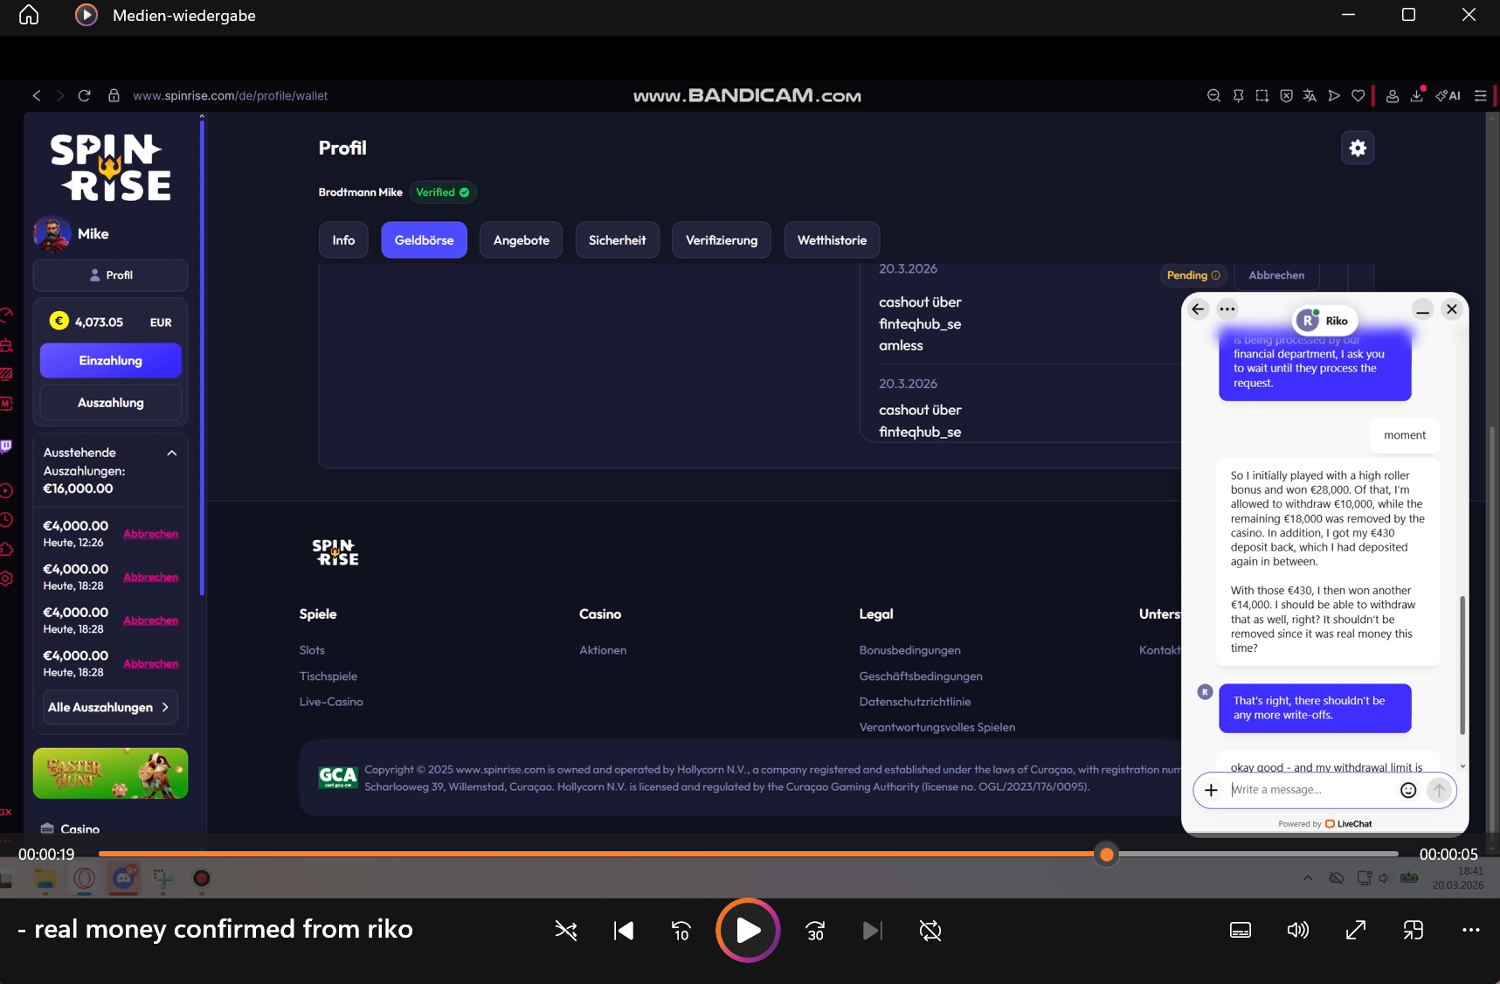Viewport: 1500px width, 984px height.
Task: Toggle shuffle in the media player
Action: 566,931
